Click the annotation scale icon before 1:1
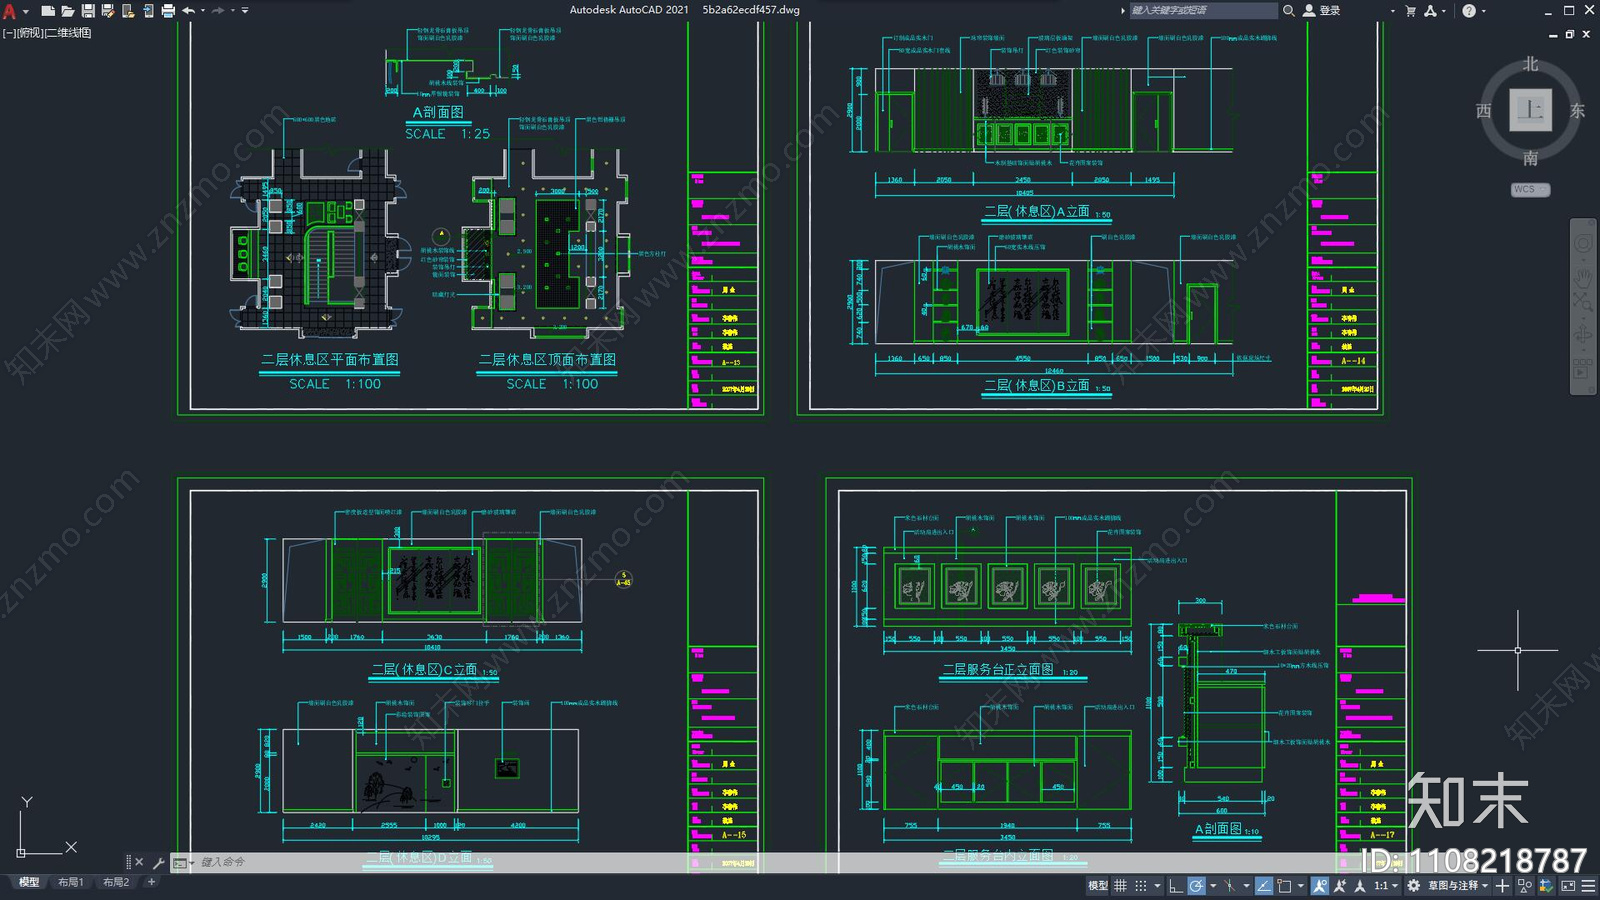 point(1360,886)
